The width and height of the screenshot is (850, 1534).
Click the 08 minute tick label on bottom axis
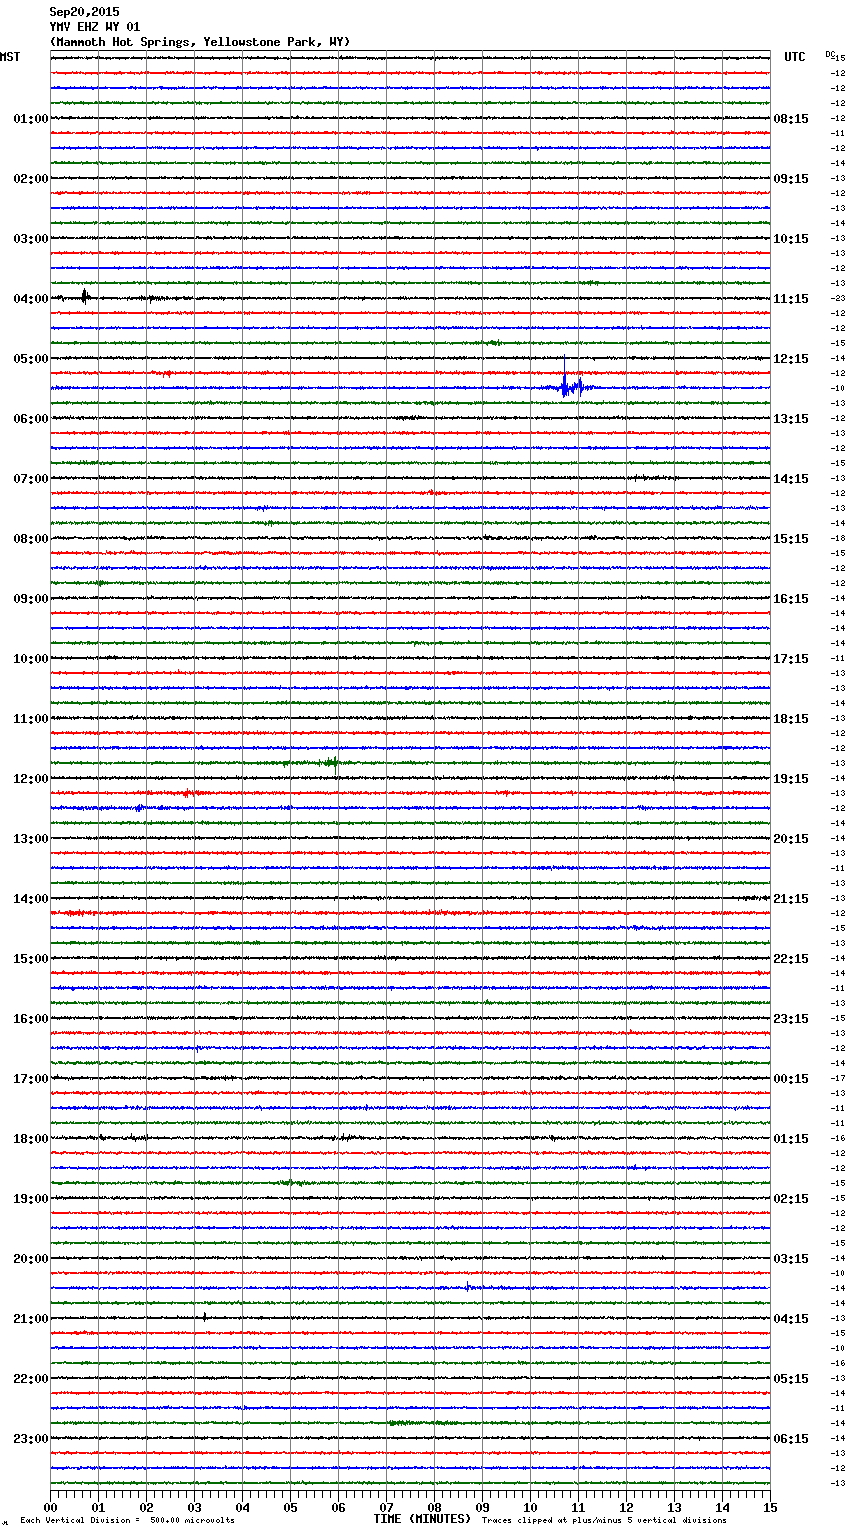434,1508
